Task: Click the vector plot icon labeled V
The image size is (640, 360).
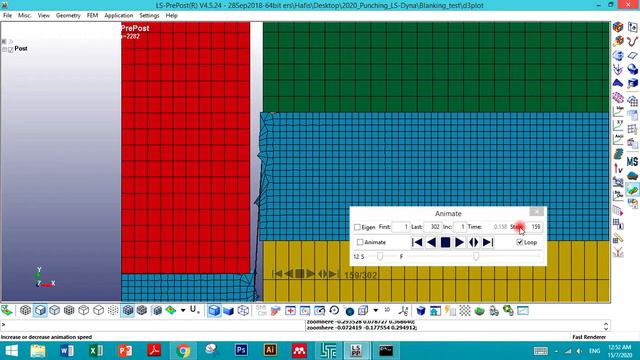Action: pyautogui.click(x=618, y=168)
